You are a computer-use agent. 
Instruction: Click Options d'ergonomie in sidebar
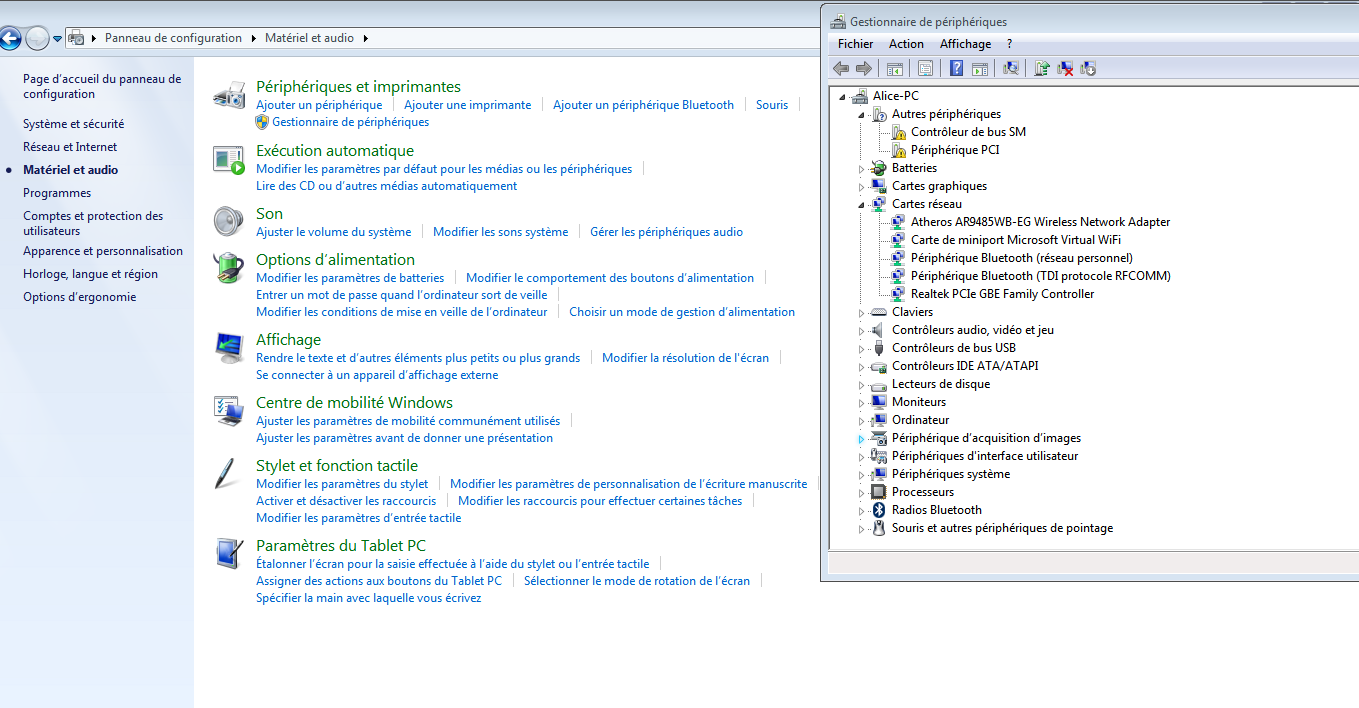(80, 297)
